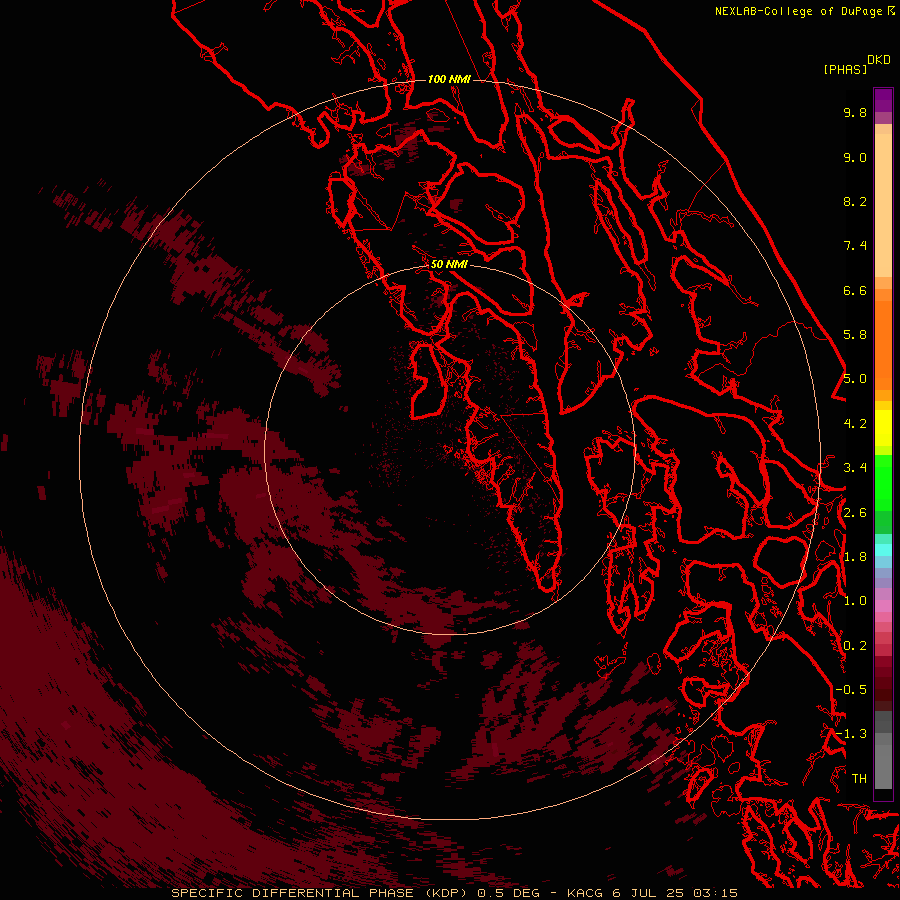Click the 8.2 value on the color scale
900x900 pixels.
point(855,201)
